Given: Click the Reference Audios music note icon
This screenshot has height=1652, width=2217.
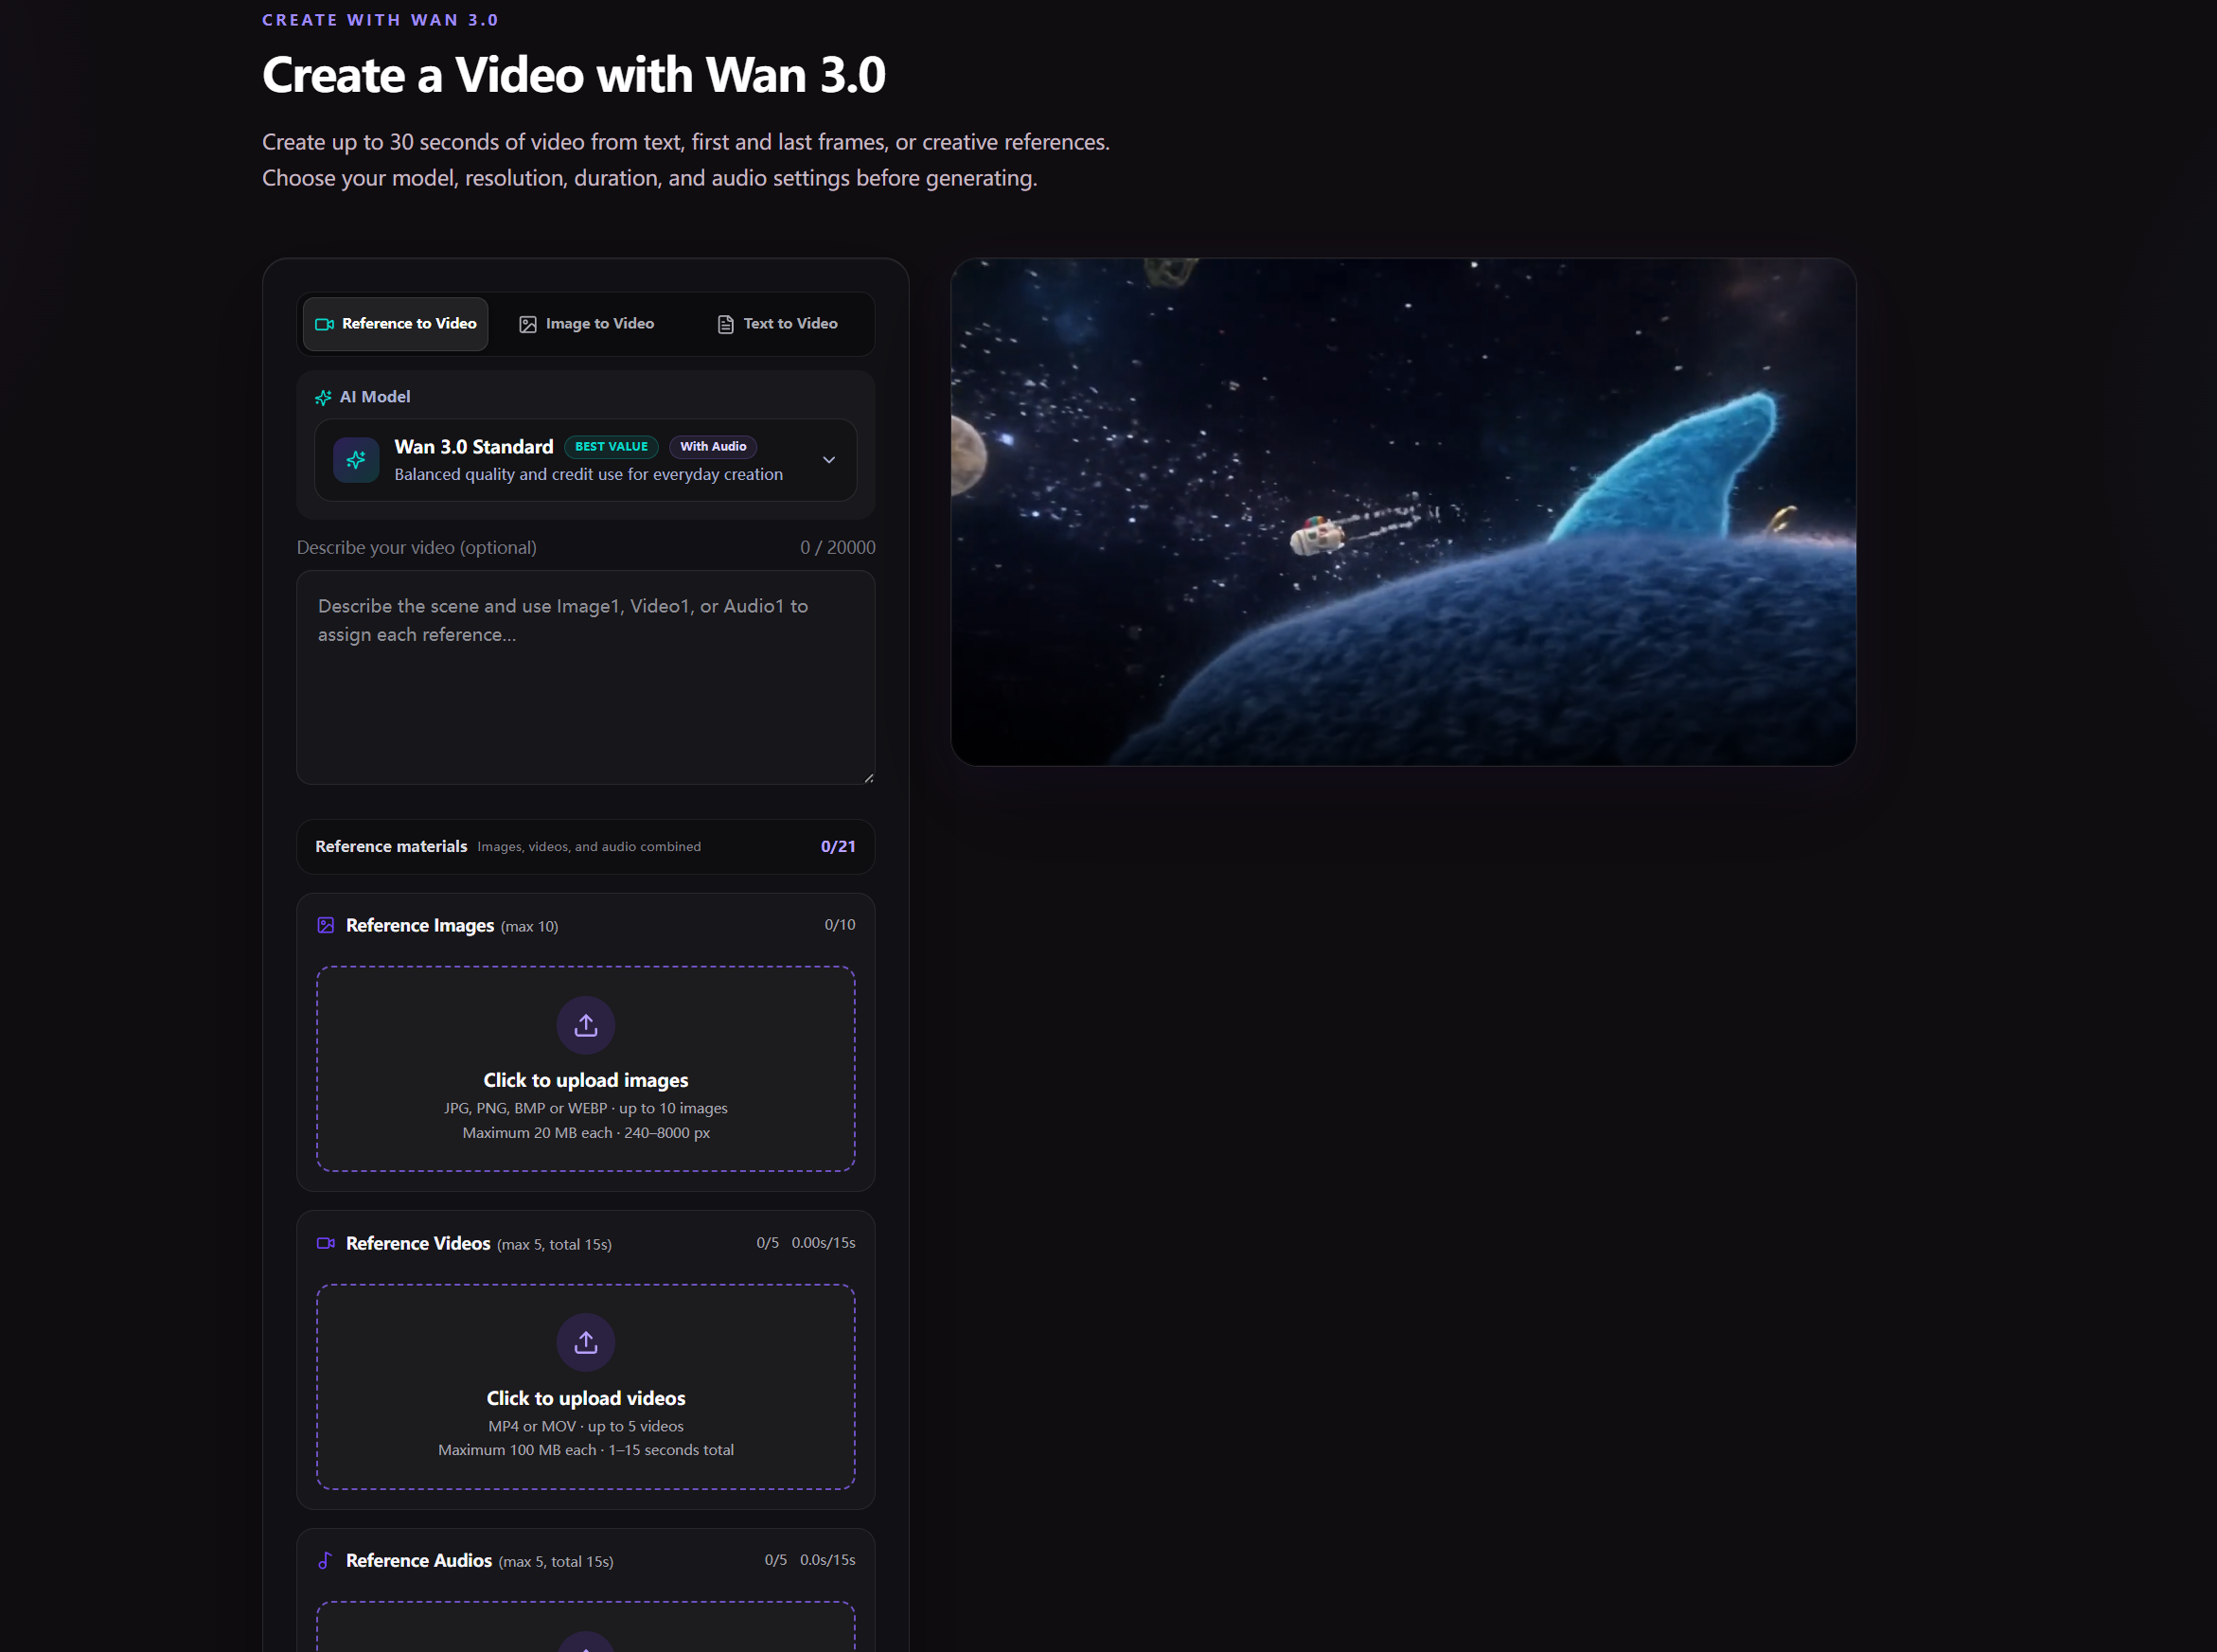Looking at the screenshot, I should point(325,1561).
